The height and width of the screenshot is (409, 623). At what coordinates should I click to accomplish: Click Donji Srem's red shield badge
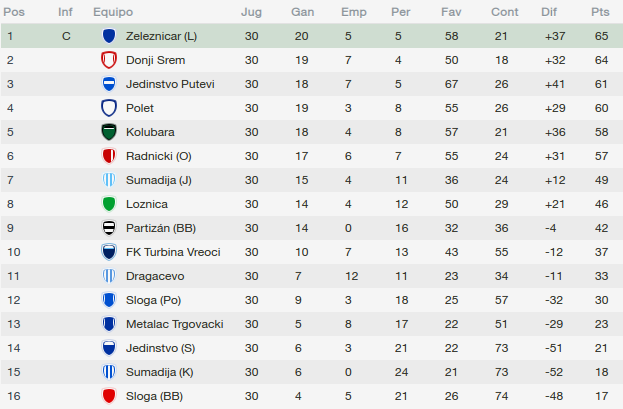coord(109,60)
